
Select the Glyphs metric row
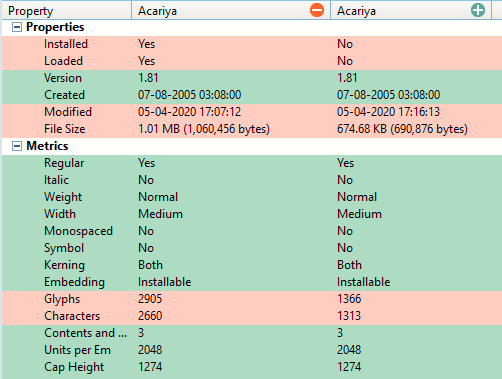pos(252,299)
